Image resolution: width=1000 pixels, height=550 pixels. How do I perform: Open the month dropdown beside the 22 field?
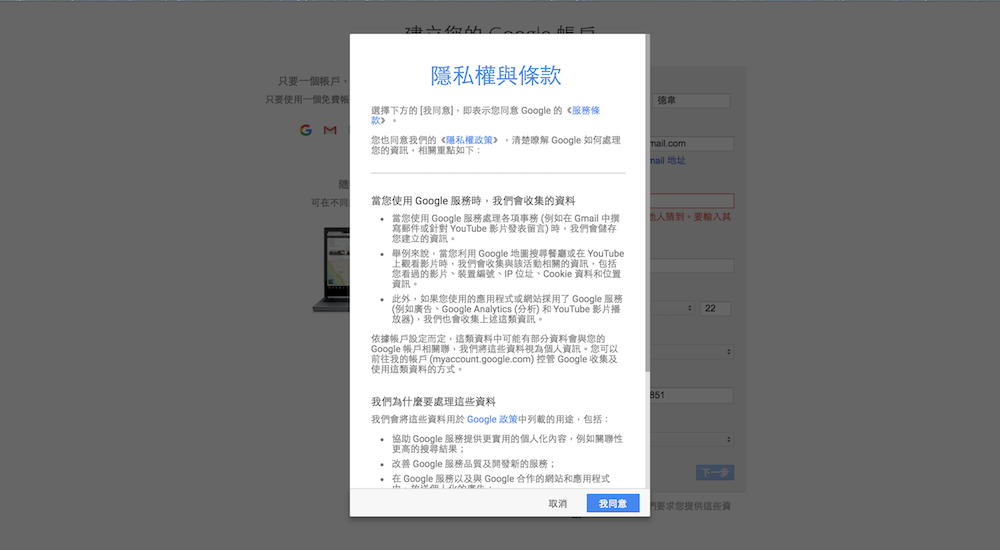coord(672,308)
